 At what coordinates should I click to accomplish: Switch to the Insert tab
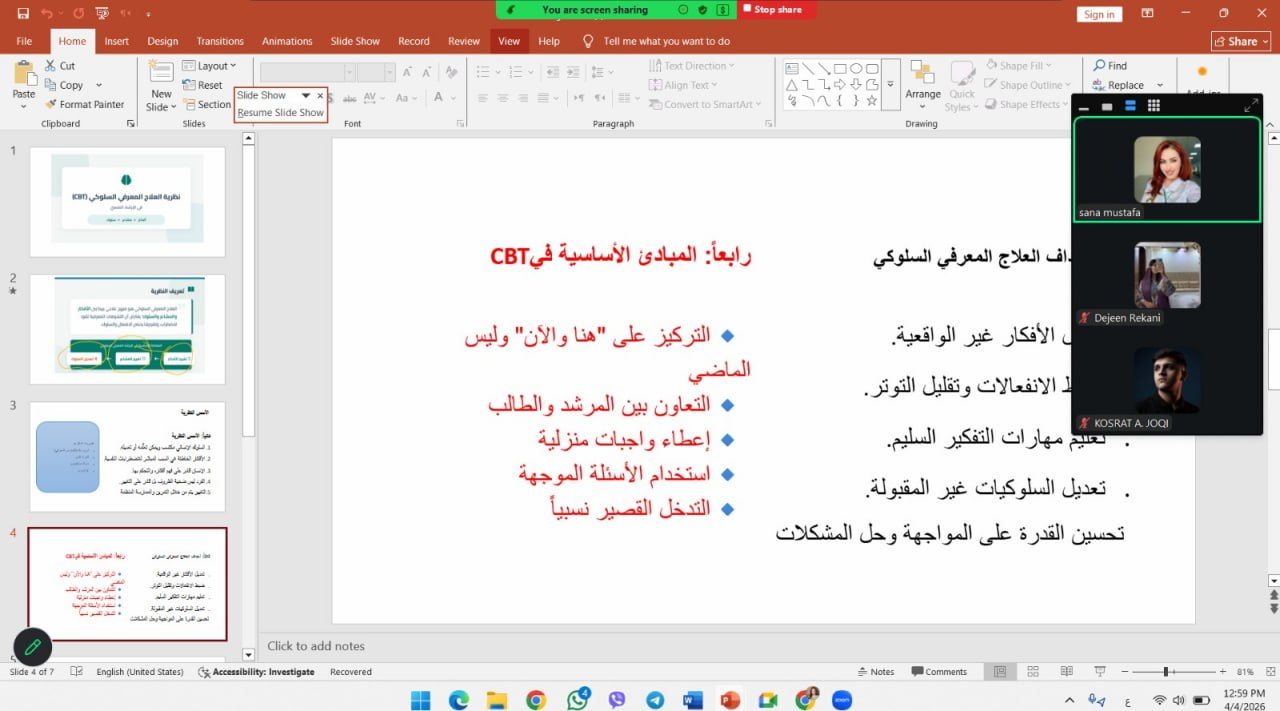pyautogui.click(x=117, y=41)
